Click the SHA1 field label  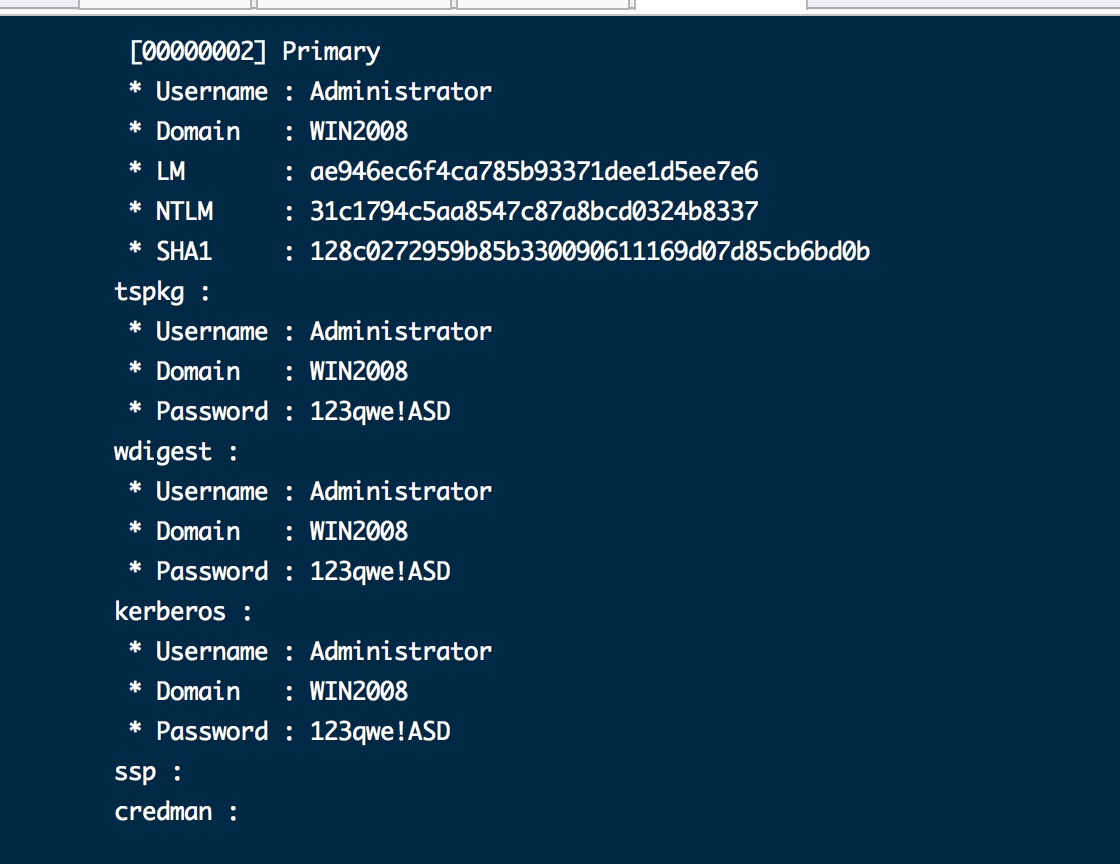tap(184, 251)
